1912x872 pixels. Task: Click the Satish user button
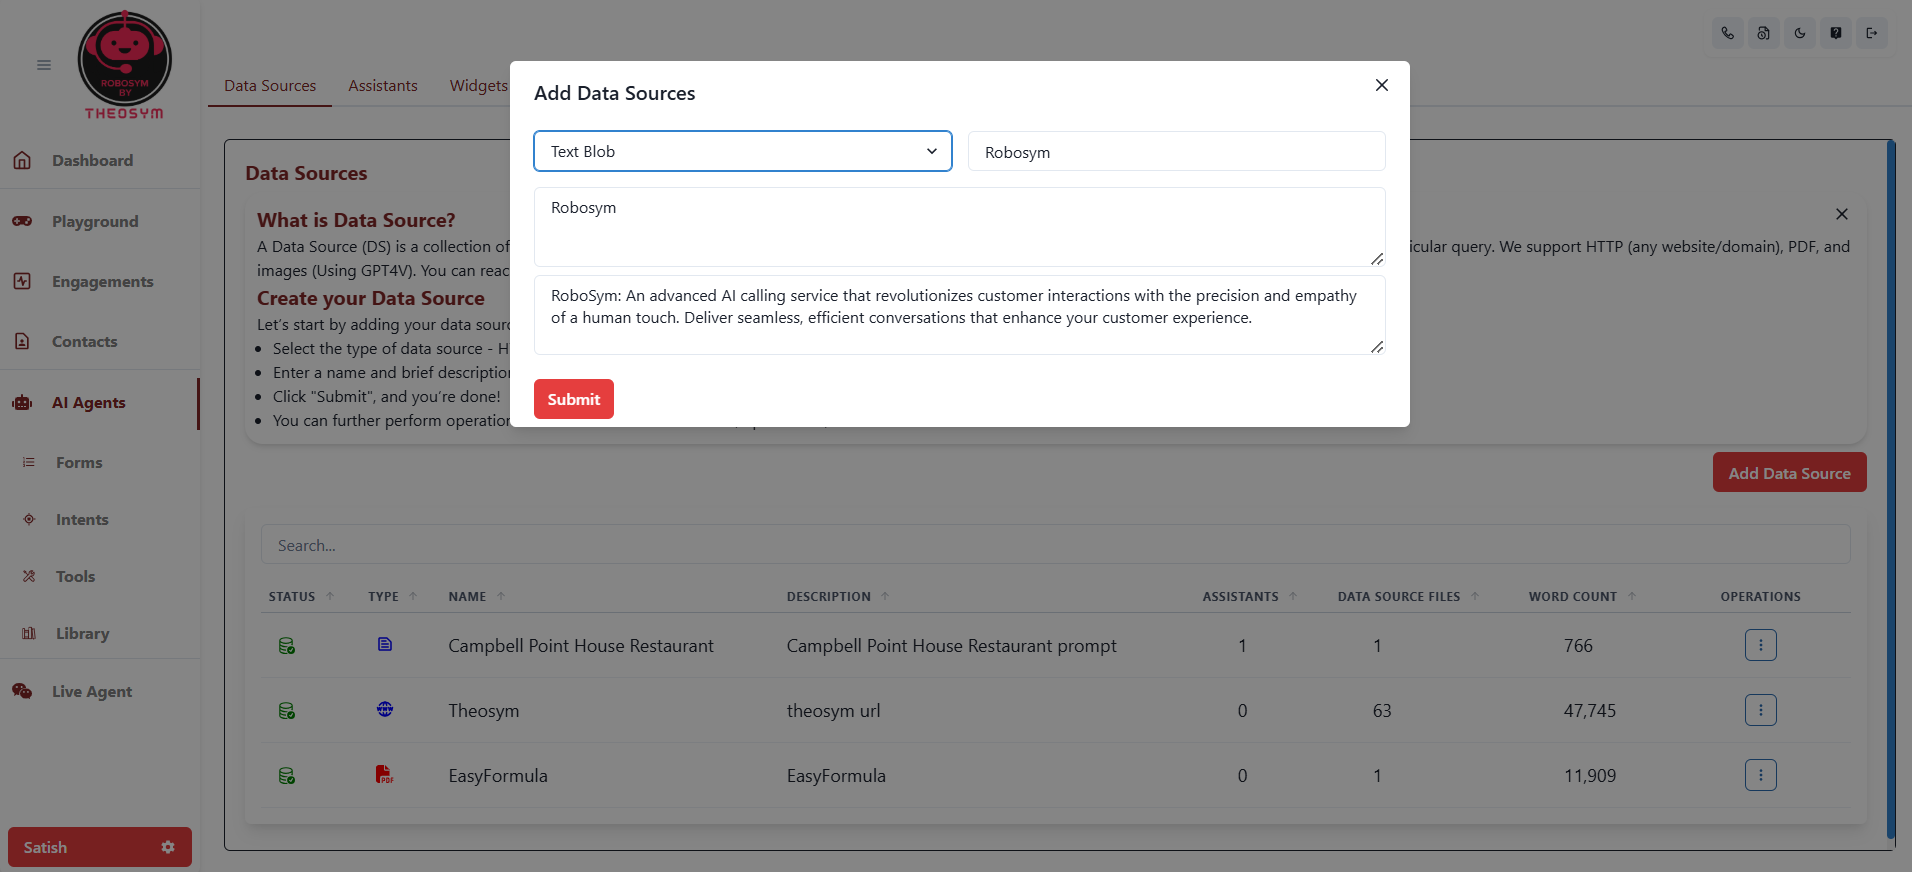click(100, 847)
